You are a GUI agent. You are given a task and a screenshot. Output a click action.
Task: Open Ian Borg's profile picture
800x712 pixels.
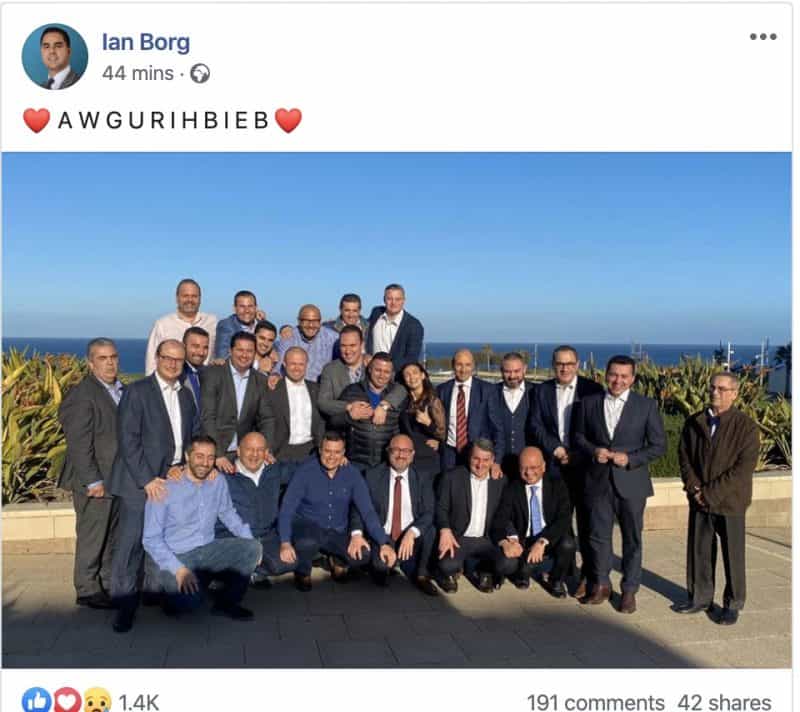(55, 57)
